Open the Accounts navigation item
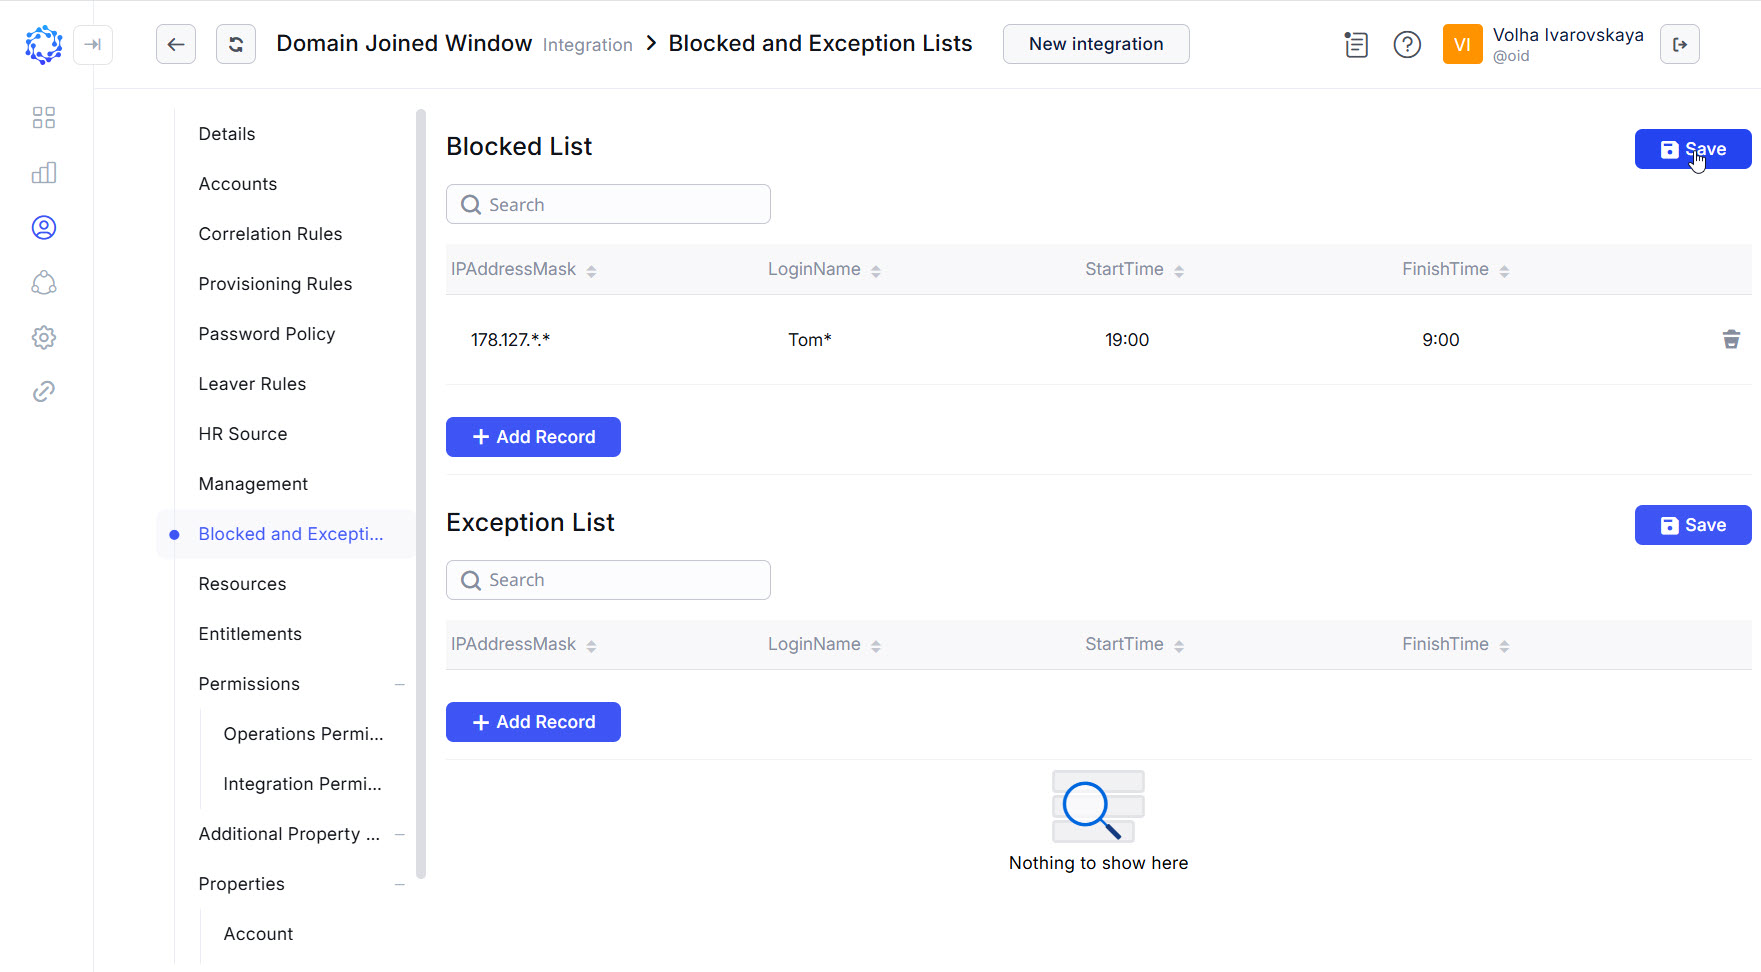 coord(238,184)
